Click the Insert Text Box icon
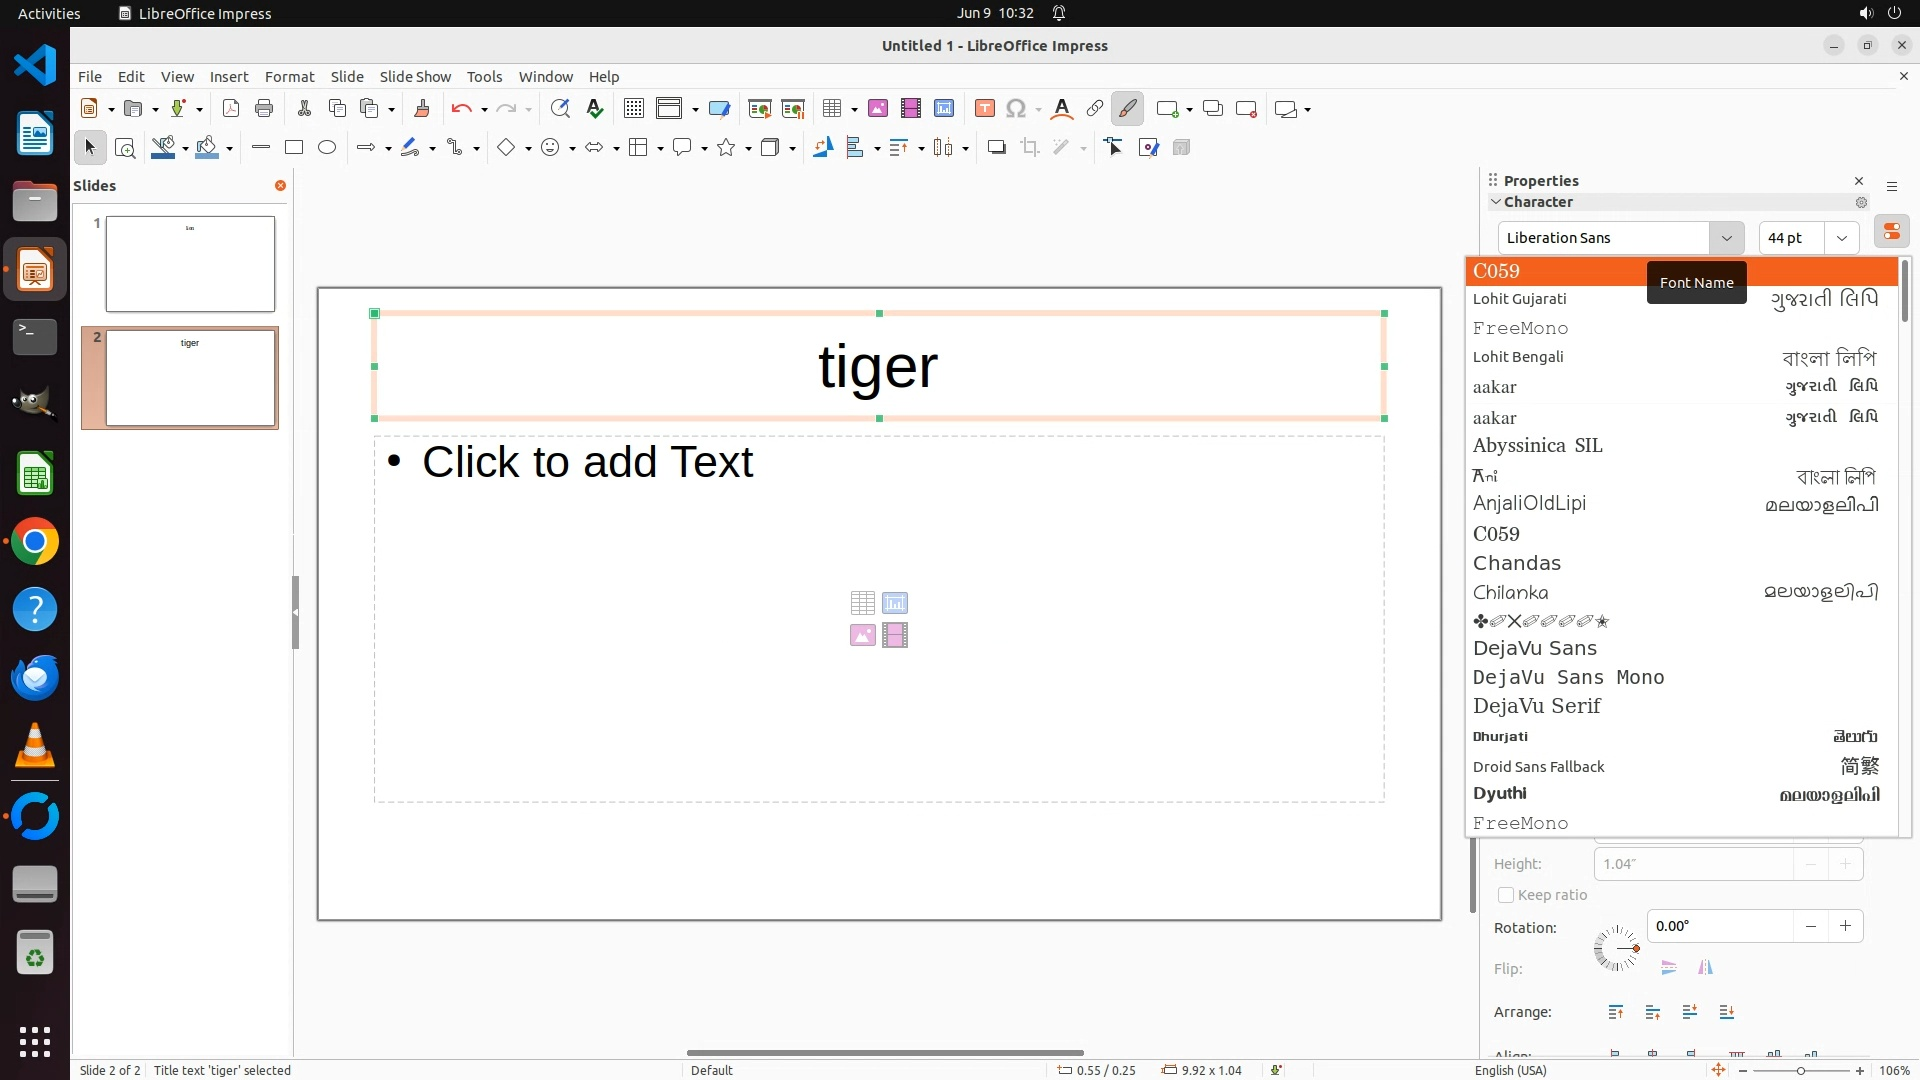Viewport: 1920px width, 1080px height. [984, 109]
